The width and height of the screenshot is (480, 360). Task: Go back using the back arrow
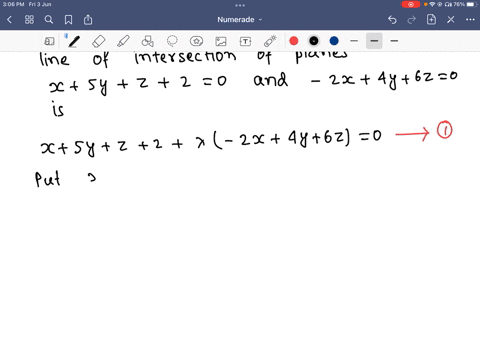pos(9,20)
